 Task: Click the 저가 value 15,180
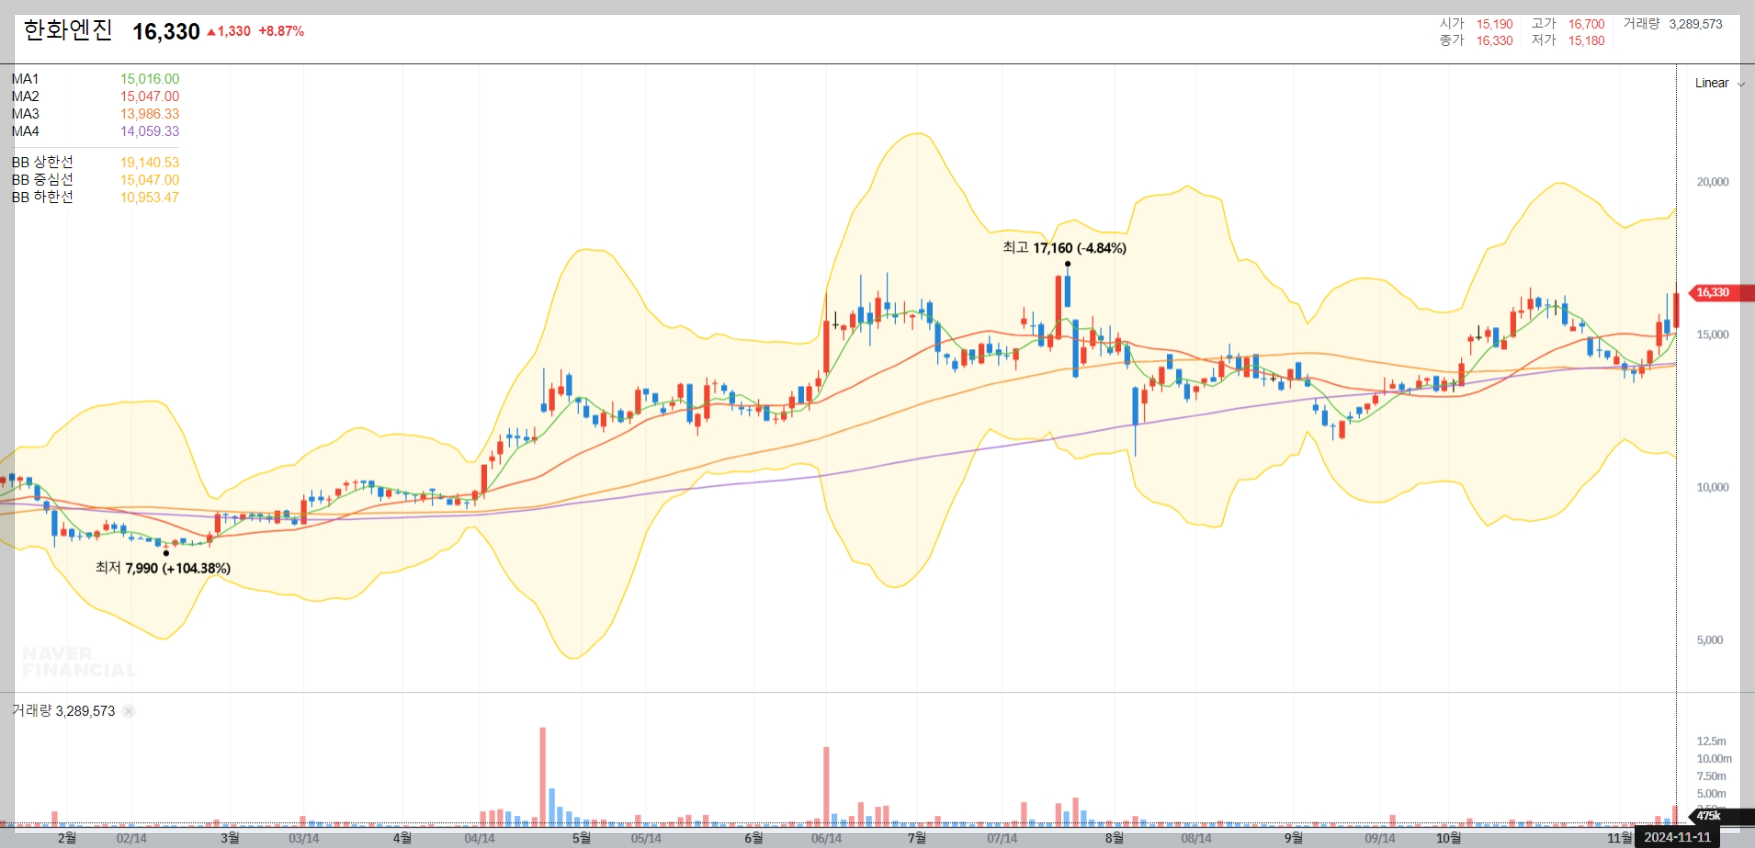point(1586,41)
